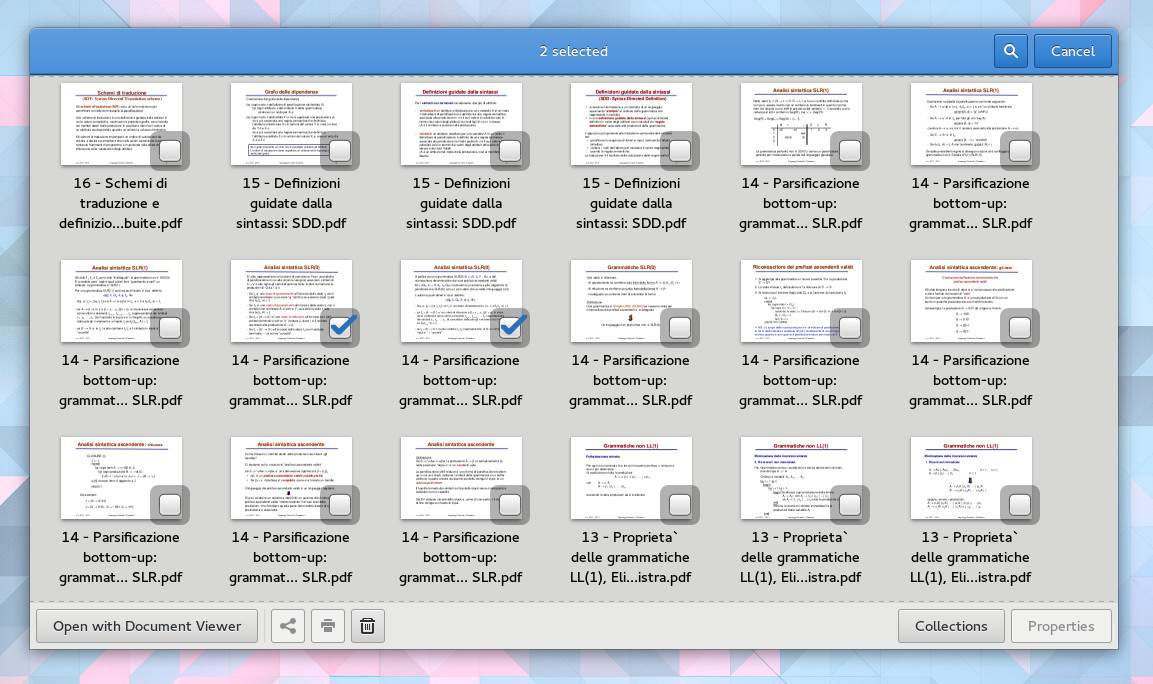This screenshot has width=1153, height=684.
Task: Open the 'Riconoscitore dei prefissi ascendenti validi' thumbnail
Action: coord(802,300)
